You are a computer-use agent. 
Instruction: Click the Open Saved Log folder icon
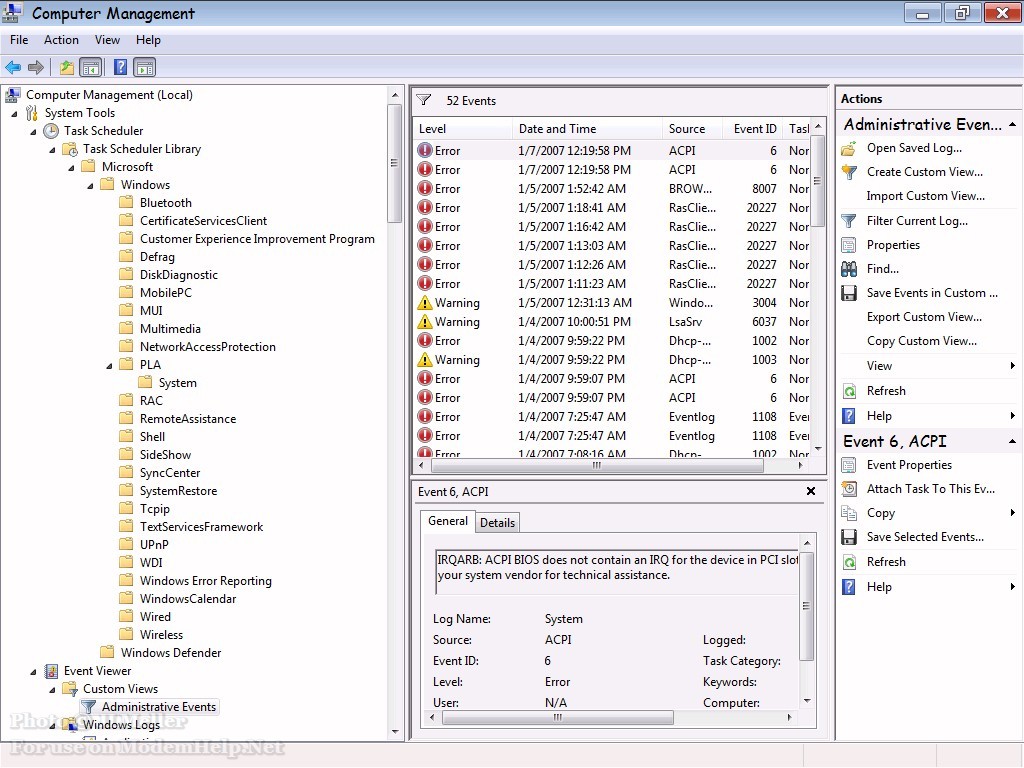click(x=849, y=148)
